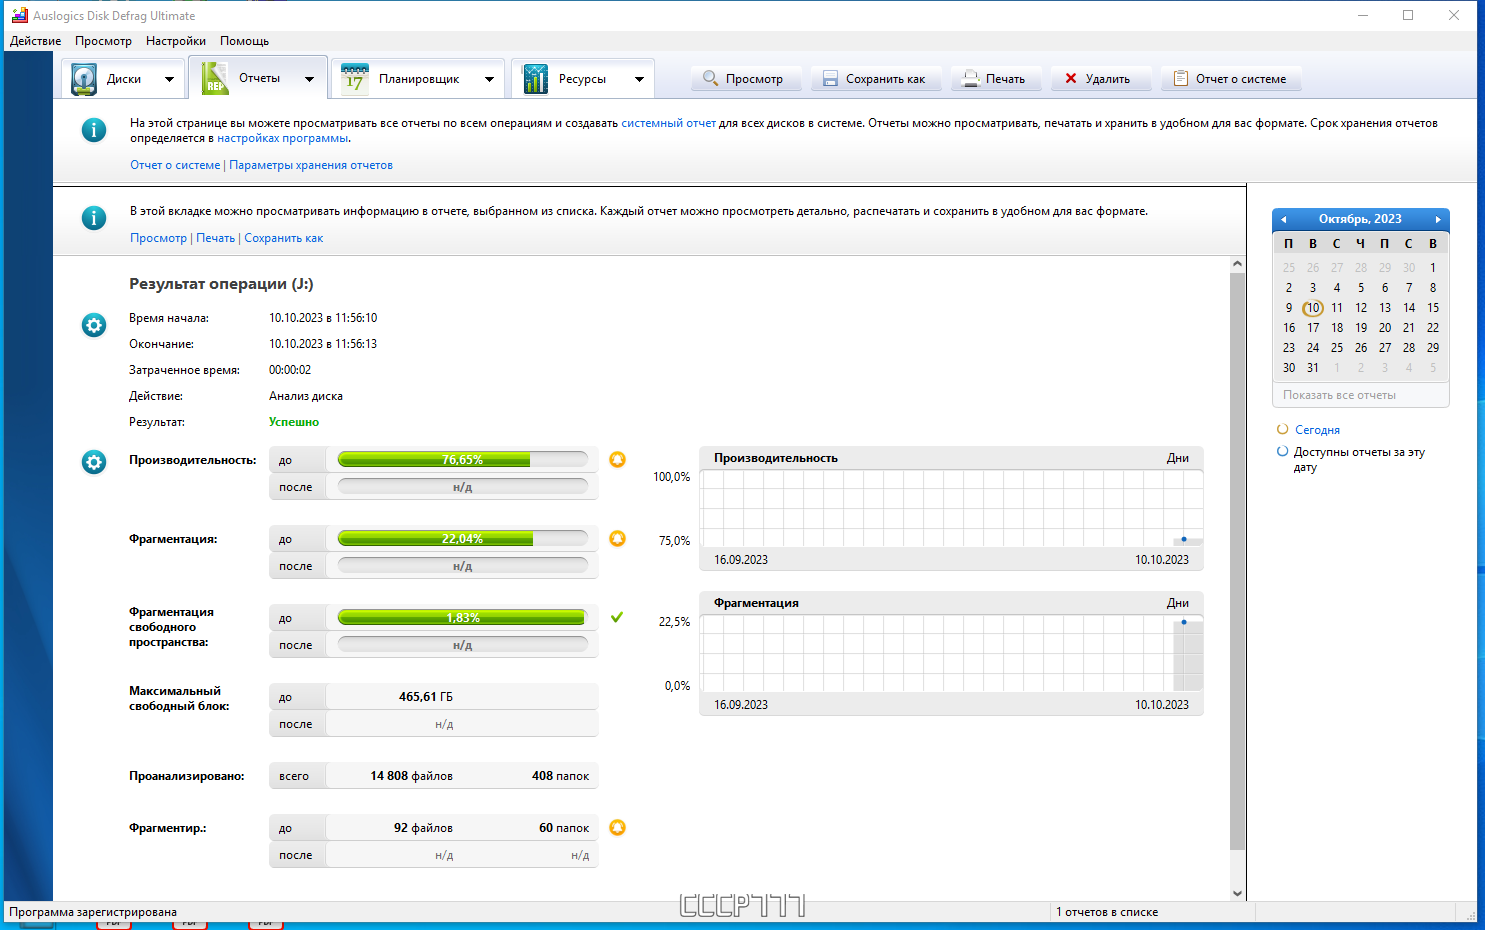Image resolution: width=1485 pixels, height=930 pixels.
Task: Click the Reports tab REP icon
Action: [x=214, y=78]
